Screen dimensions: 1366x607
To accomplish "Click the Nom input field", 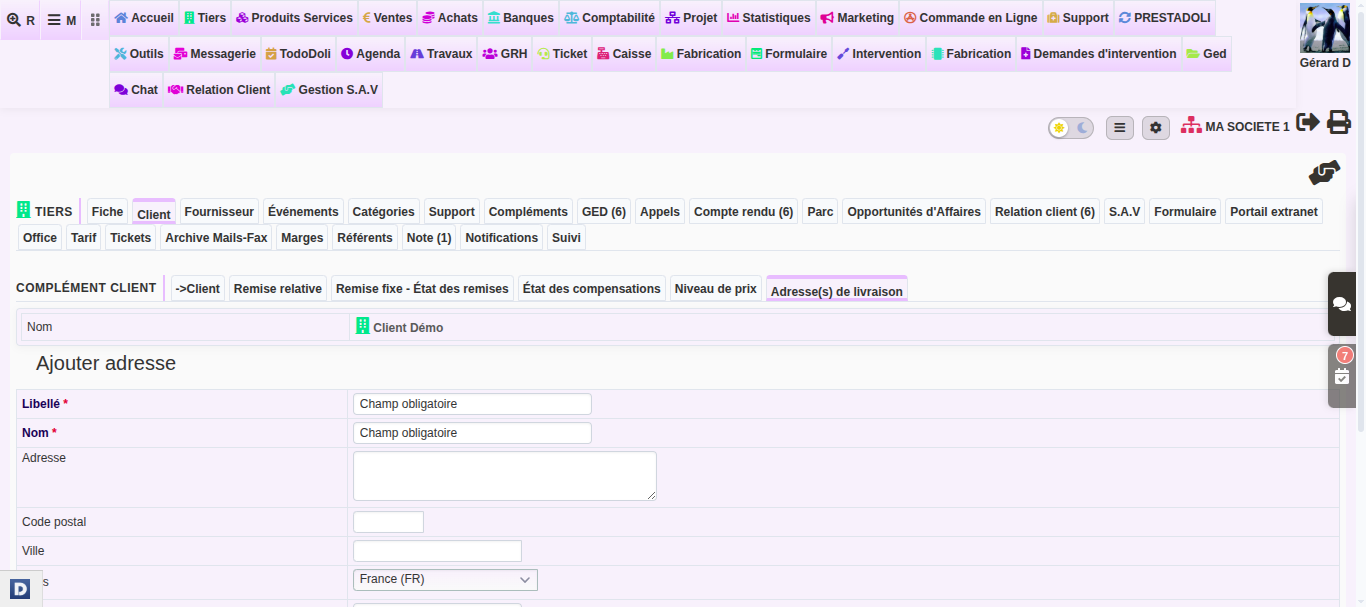I will (x=472, y=433).
